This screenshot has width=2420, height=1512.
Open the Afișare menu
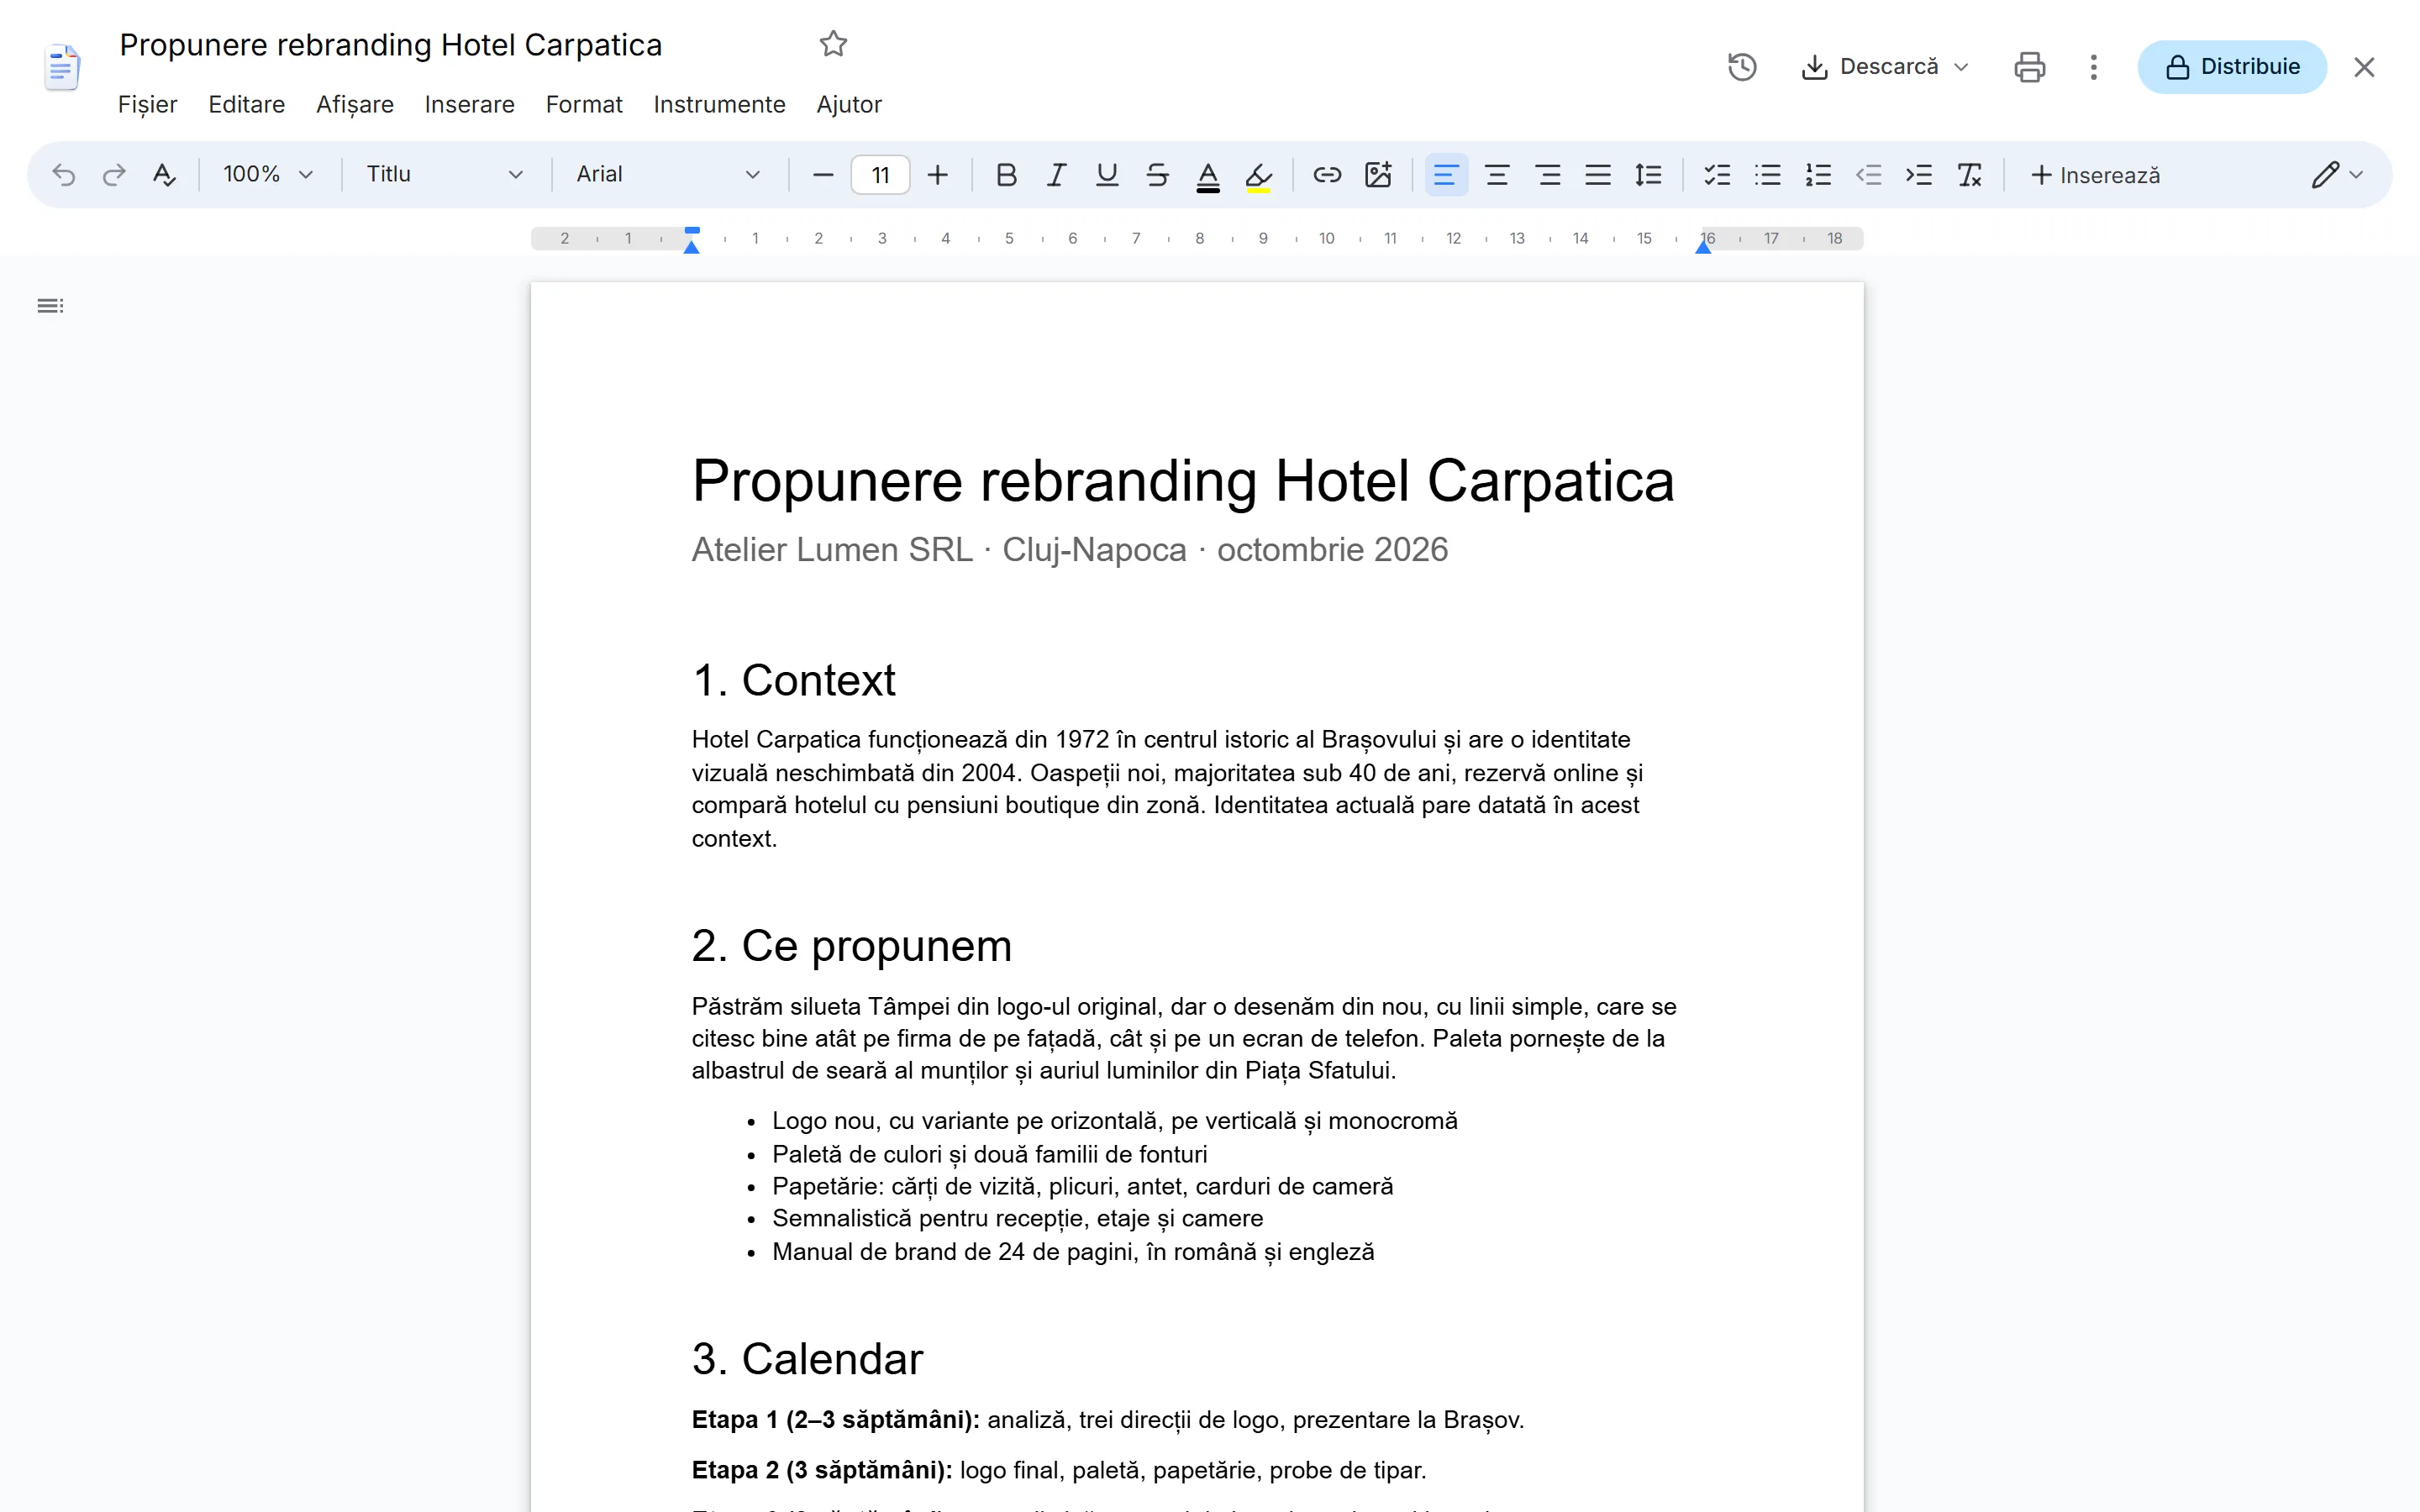(x=354, y=104)
